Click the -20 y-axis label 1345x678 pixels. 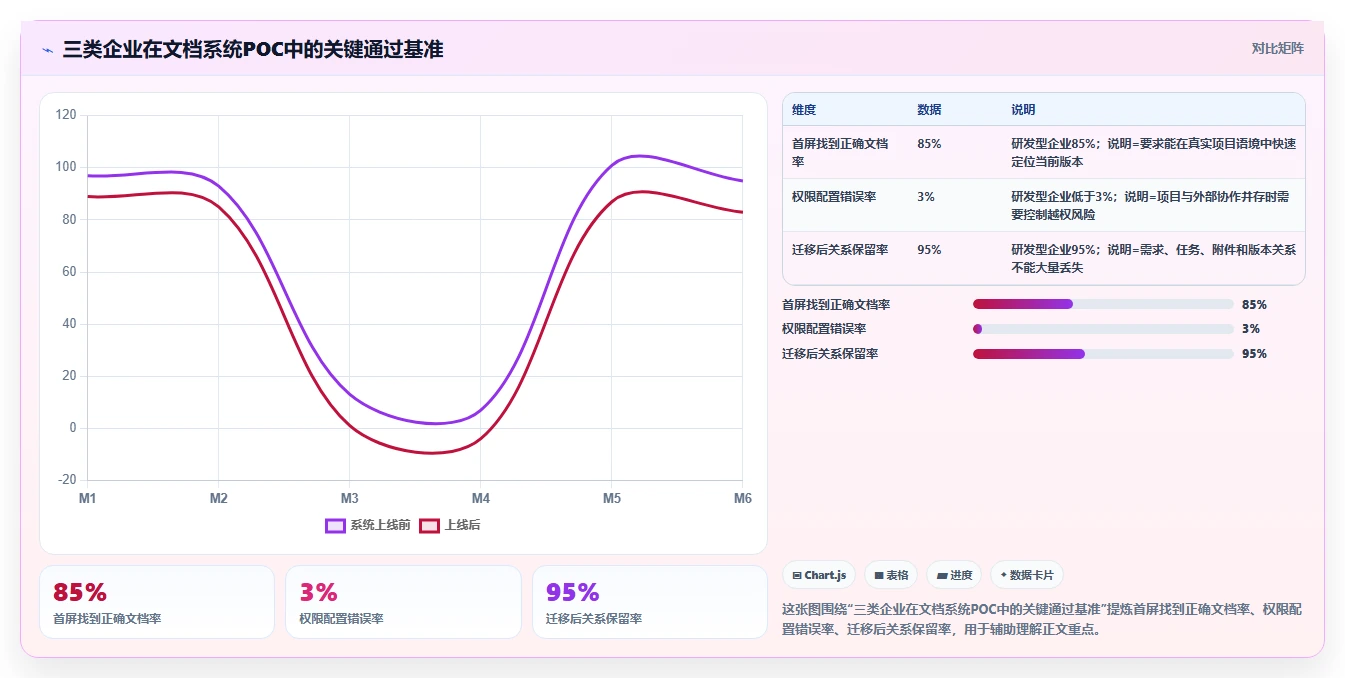click(x=67, y=480)
